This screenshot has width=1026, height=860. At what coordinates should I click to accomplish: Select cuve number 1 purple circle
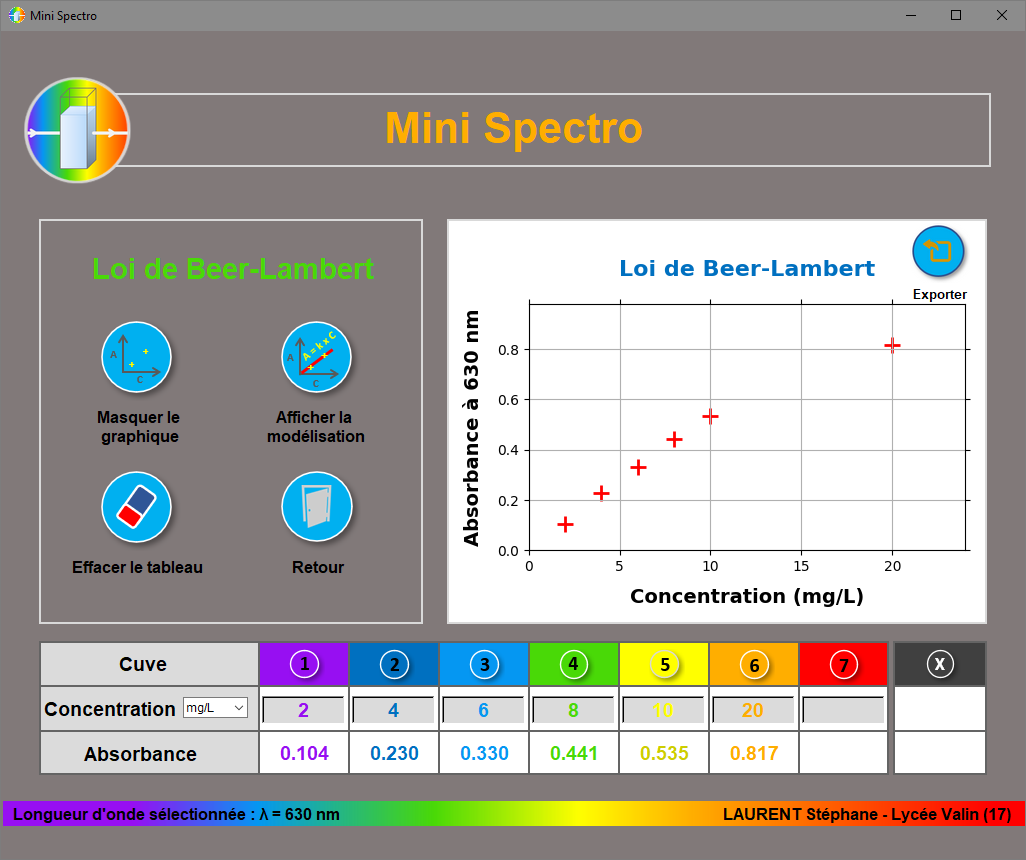coord(304,664)
